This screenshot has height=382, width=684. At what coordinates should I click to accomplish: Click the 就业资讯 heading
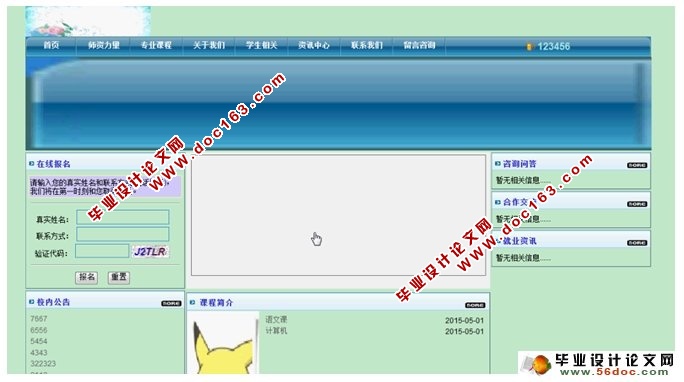click(x=520, y=241)
